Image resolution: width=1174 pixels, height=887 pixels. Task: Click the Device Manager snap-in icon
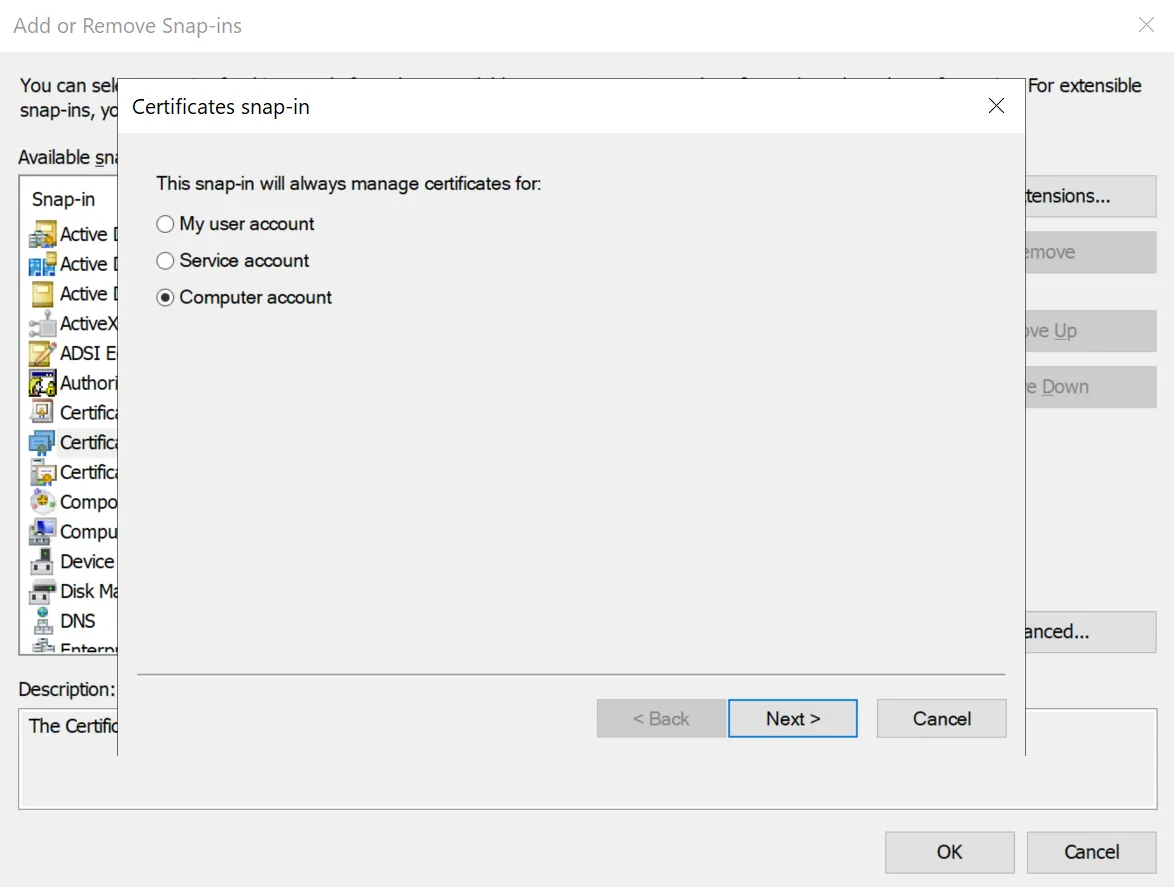(x=43, y=561)
